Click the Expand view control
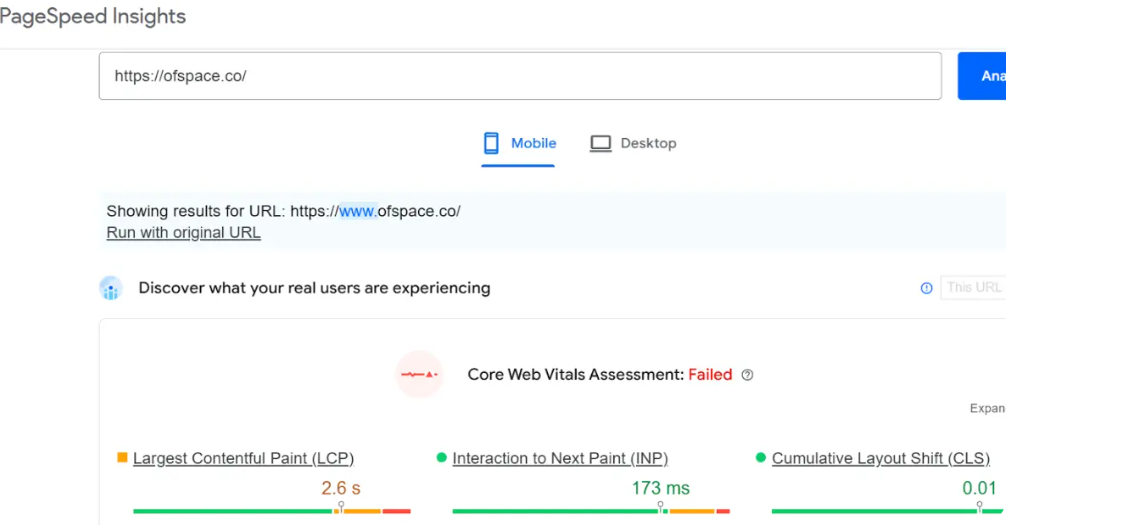This screenshot has width=1122, height=531. coord(987,409)
